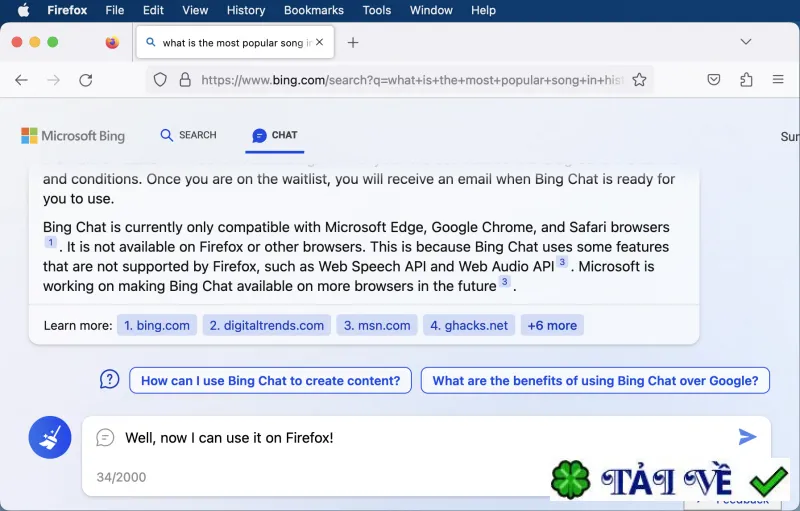Open the Tools menu
Image resolution: width=800 pixels, height=511 pixels.
377,10
